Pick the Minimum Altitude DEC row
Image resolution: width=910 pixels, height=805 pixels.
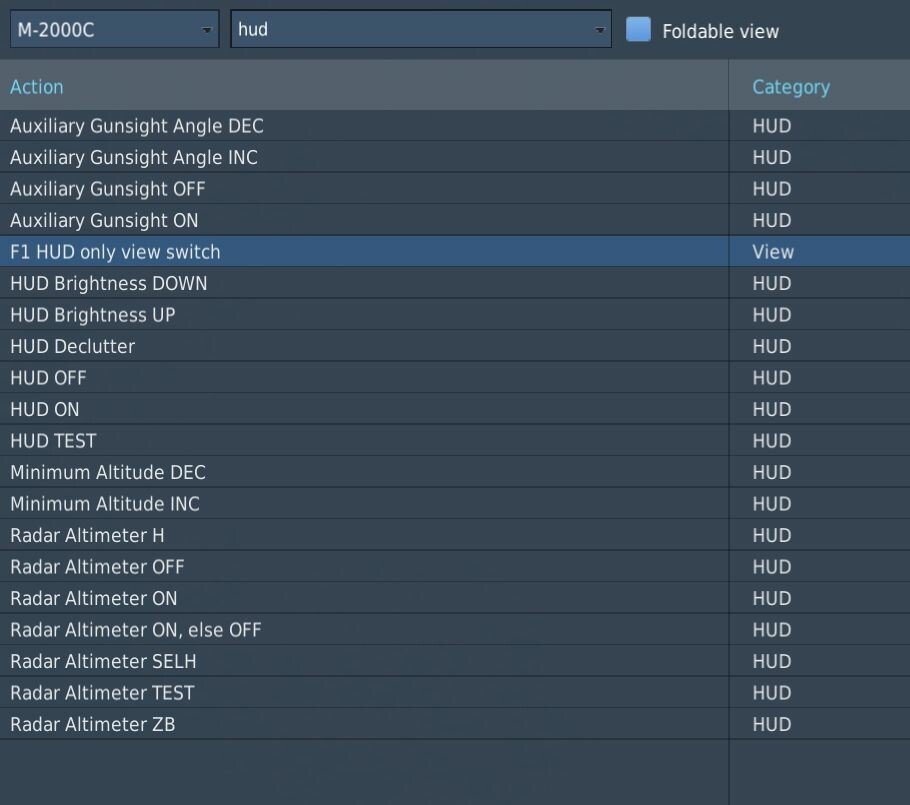point(455,472)
